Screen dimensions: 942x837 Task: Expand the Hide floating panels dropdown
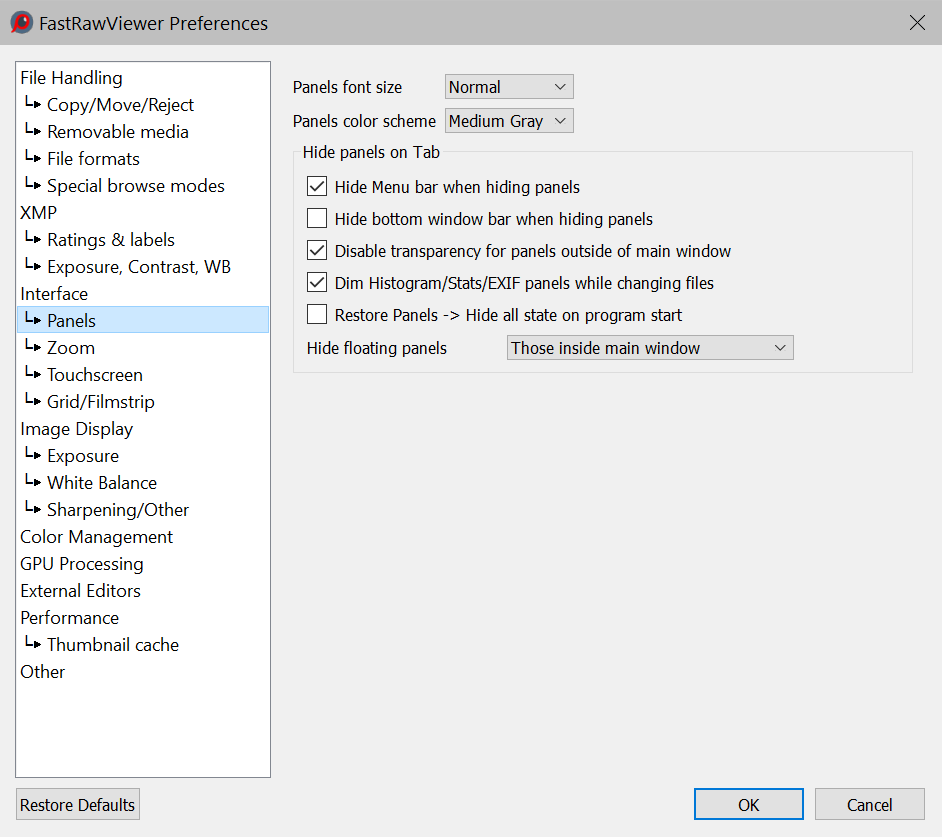649,348
